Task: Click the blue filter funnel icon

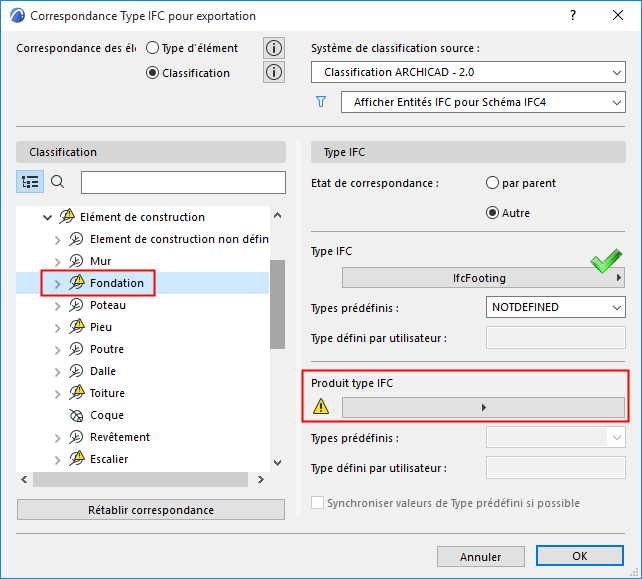Action: 321,102
